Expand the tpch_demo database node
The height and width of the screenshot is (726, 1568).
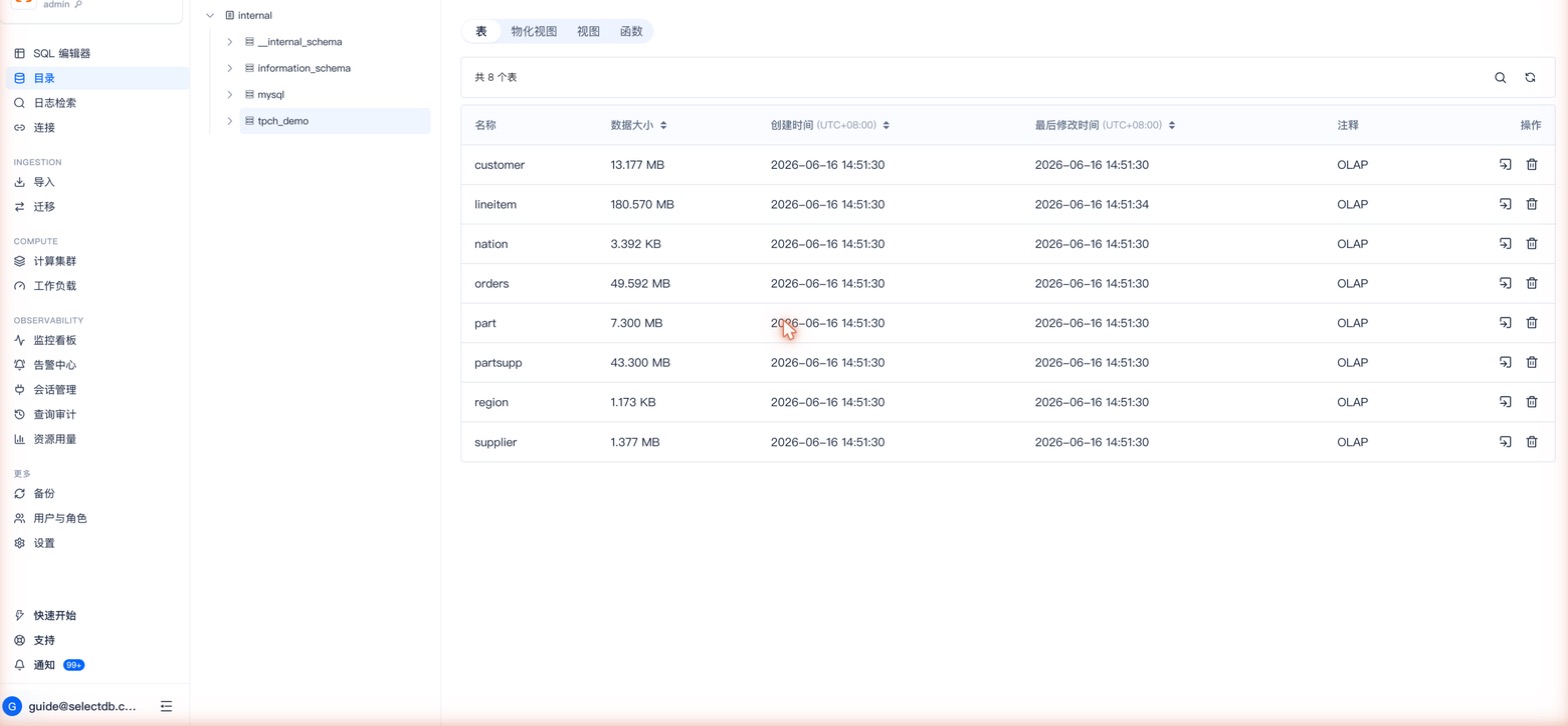coord(230,121)
